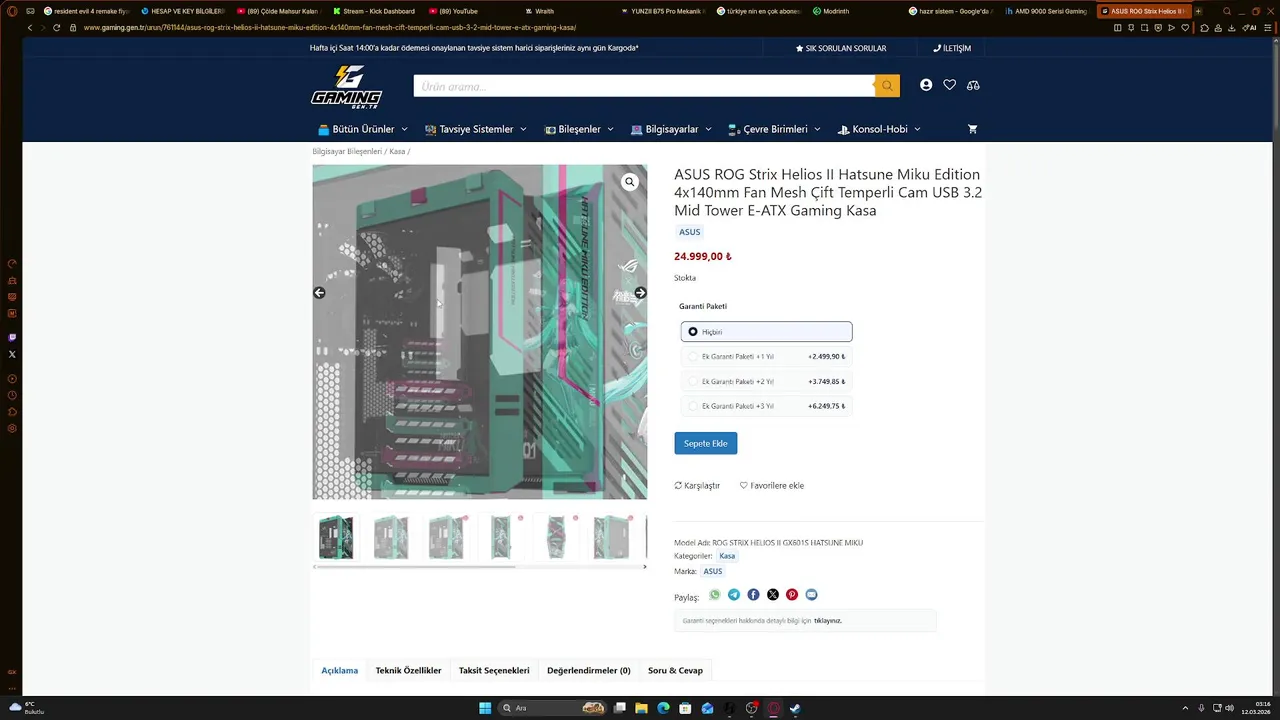Click the Gaming.gen.tr logo
1280x720 pixels.
pos(346,86)
